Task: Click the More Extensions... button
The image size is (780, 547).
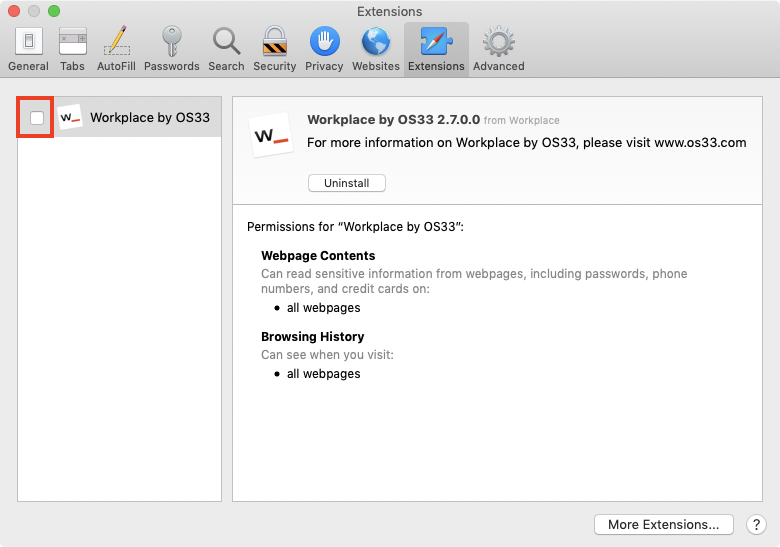Action: pos(664,525)
